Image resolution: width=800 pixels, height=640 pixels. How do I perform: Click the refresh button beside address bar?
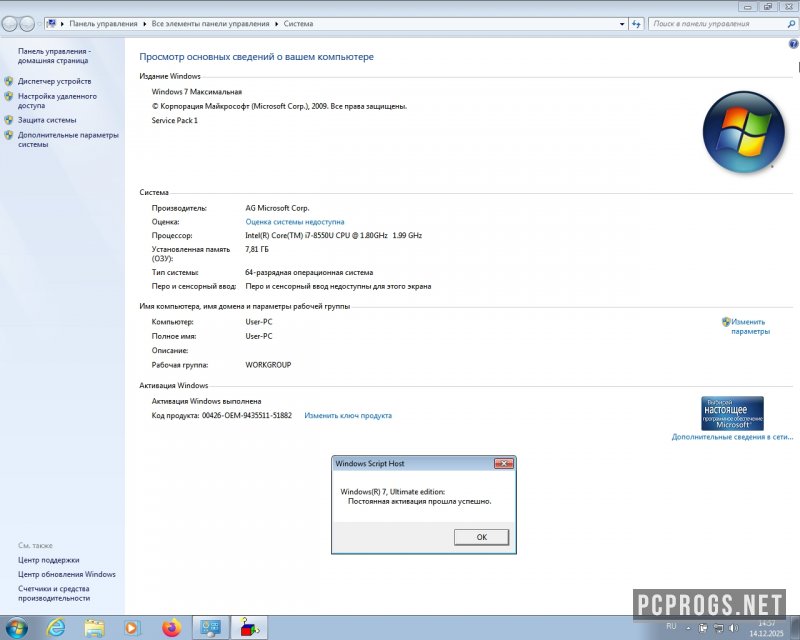coord(636,24)
